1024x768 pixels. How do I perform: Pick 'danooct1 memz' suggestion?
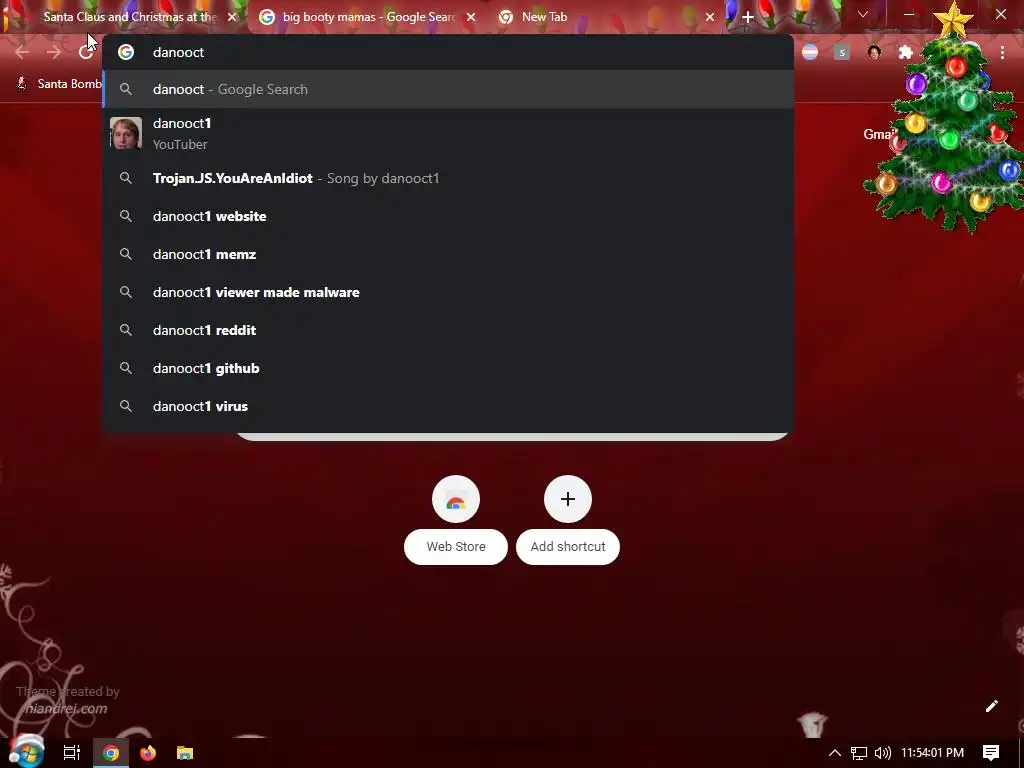448,254
